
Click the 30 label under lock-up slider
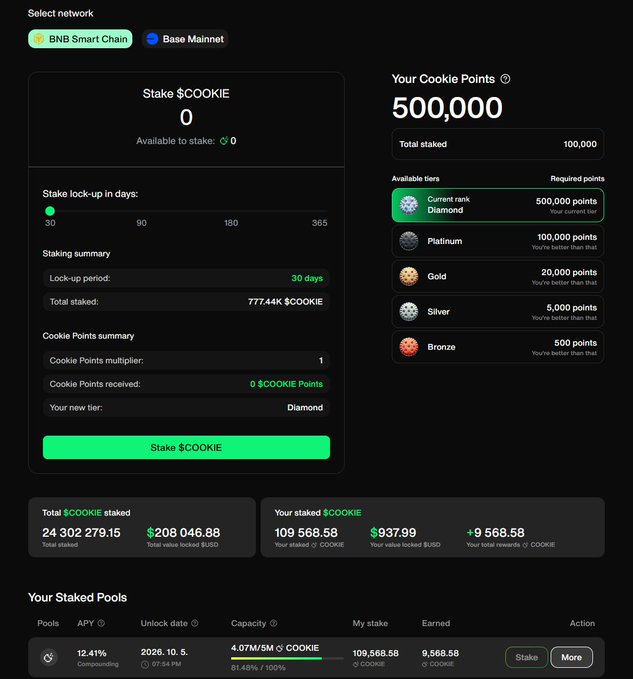[50, 223]
